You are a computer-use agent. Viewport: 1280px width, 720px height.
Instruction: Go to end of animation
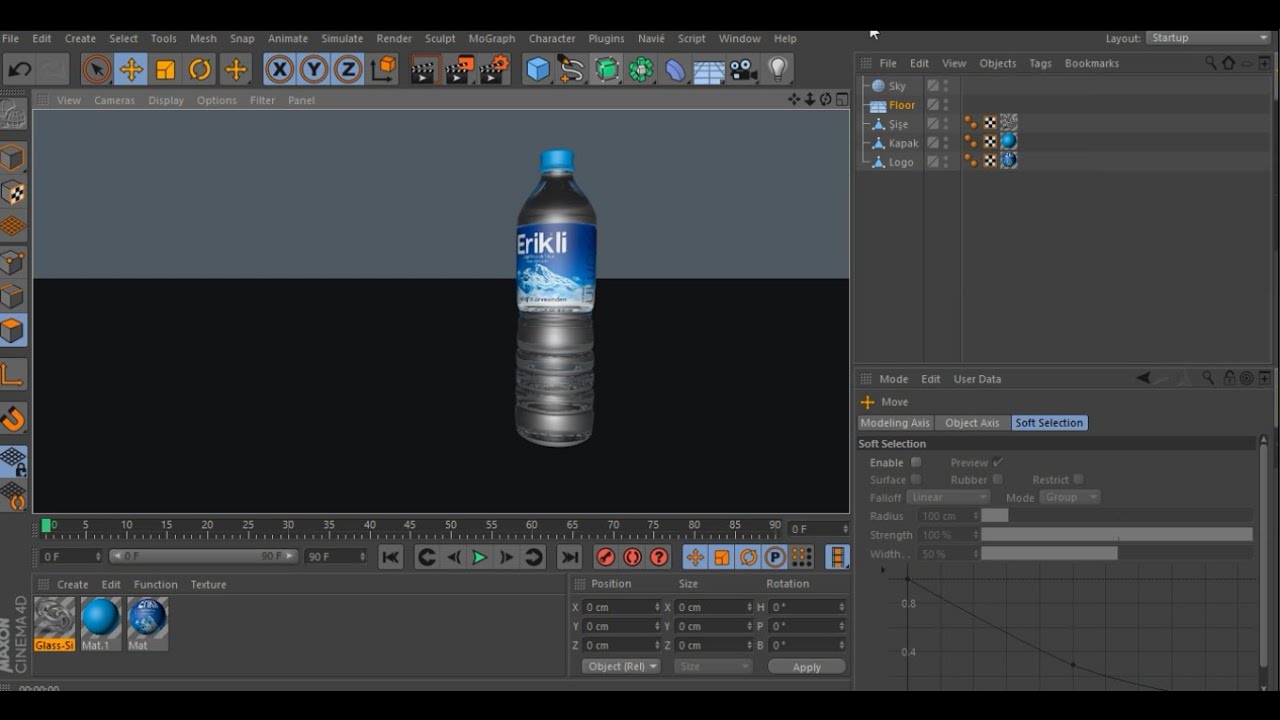[x=570, y=557]
